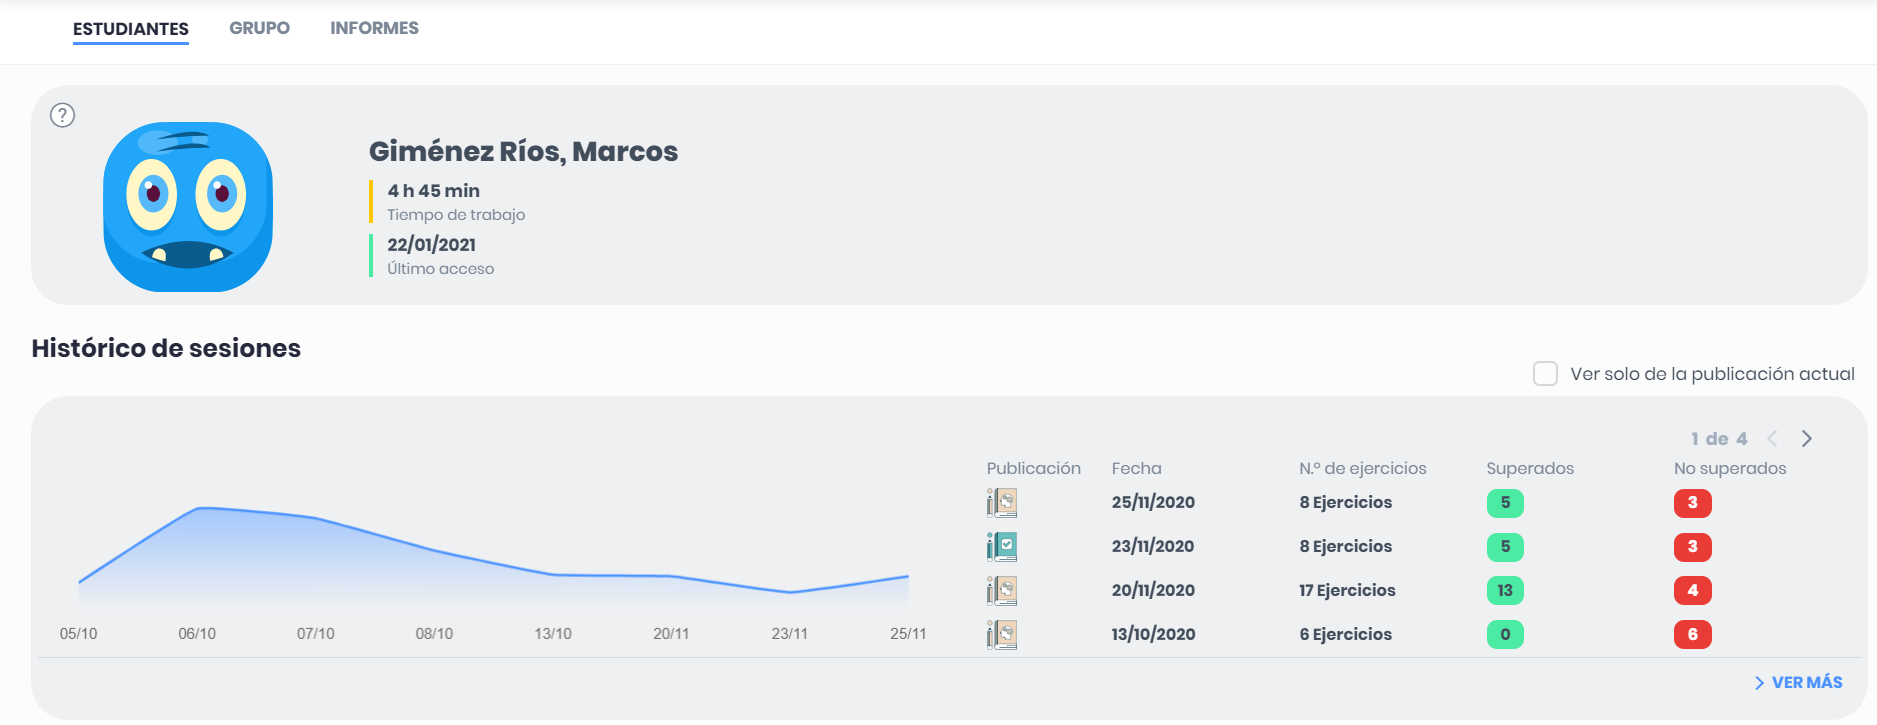
Task: Click red failed badge showing 6
Action: 1692,634
